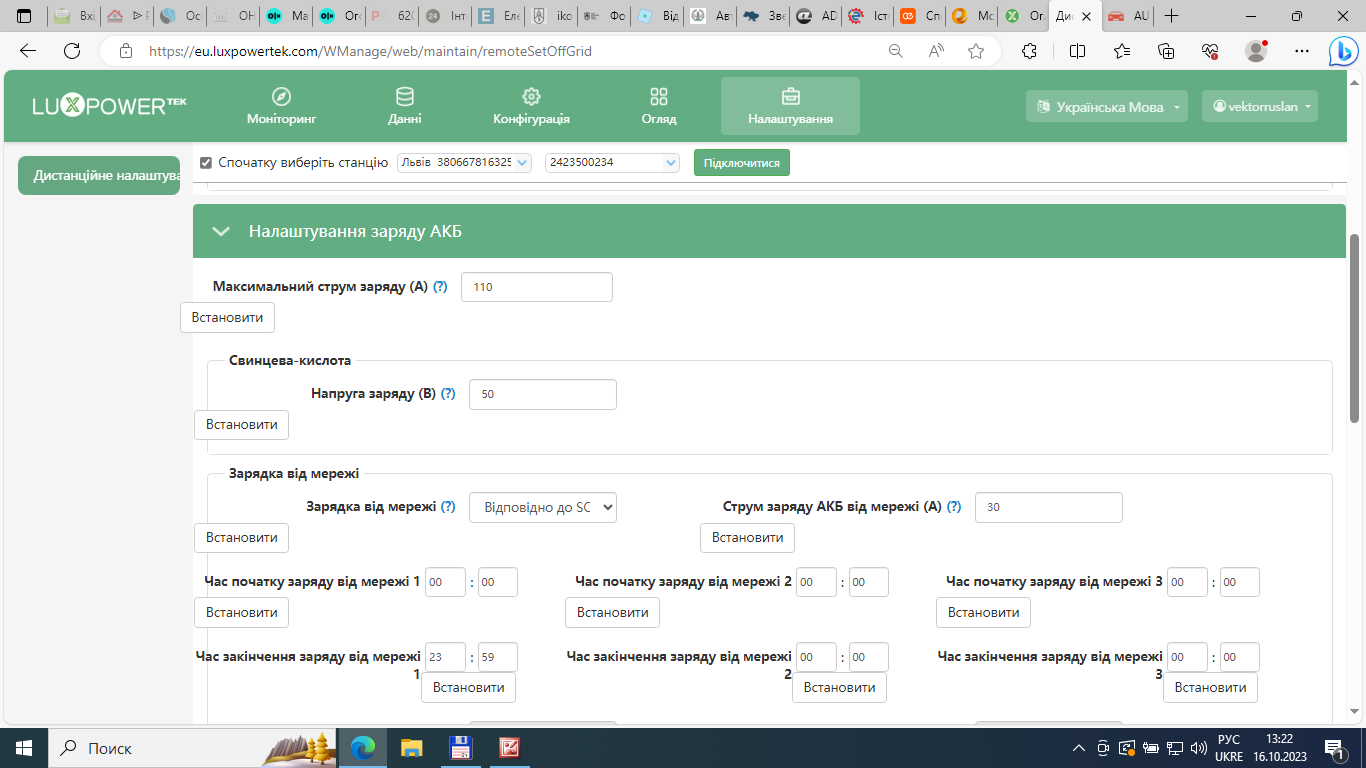This screenshot has height=768, width=1366.
Task: Click Встановити under Струм заряду АКБ від мережі
Action: pyautogui.click(x=747, y=537)
